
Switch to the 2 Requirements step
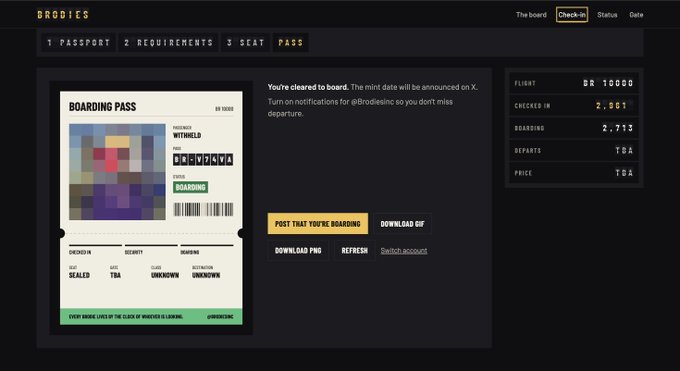point(169,43)
